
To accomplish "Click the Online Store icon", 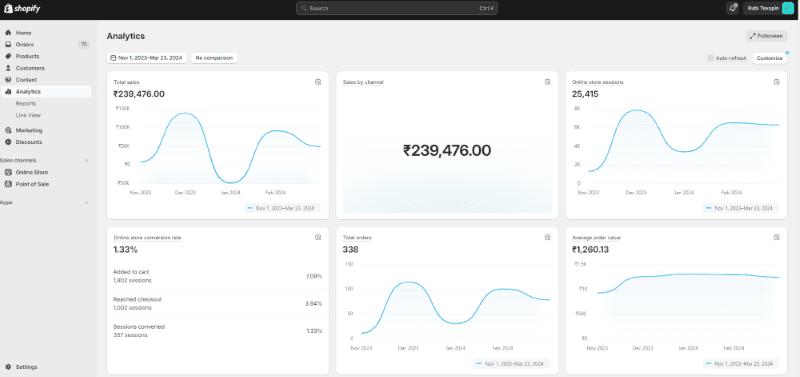I will [8, 172].
